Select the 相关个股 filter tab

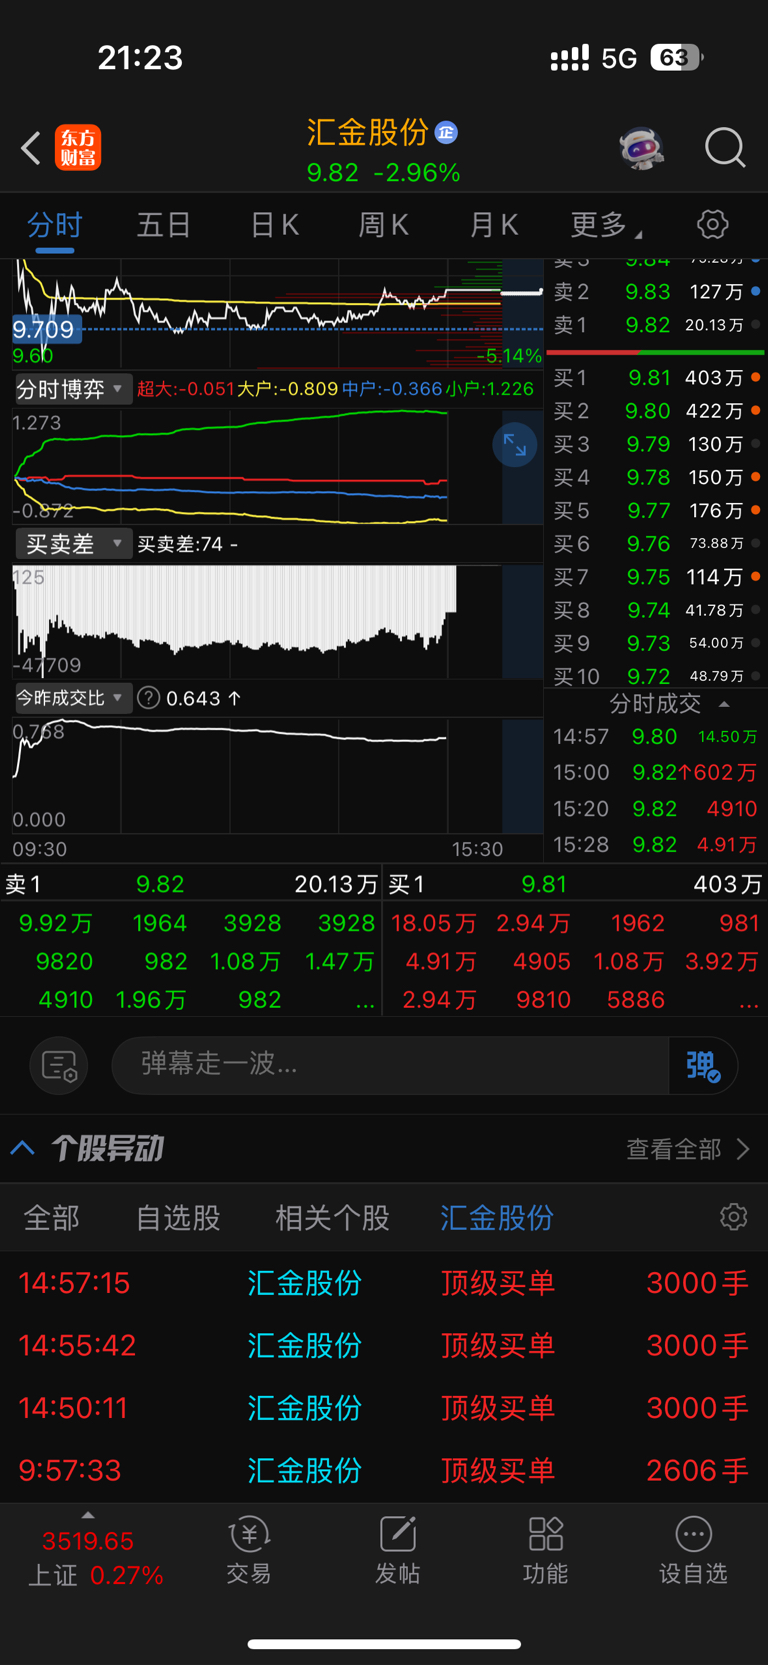point(332,1218)
